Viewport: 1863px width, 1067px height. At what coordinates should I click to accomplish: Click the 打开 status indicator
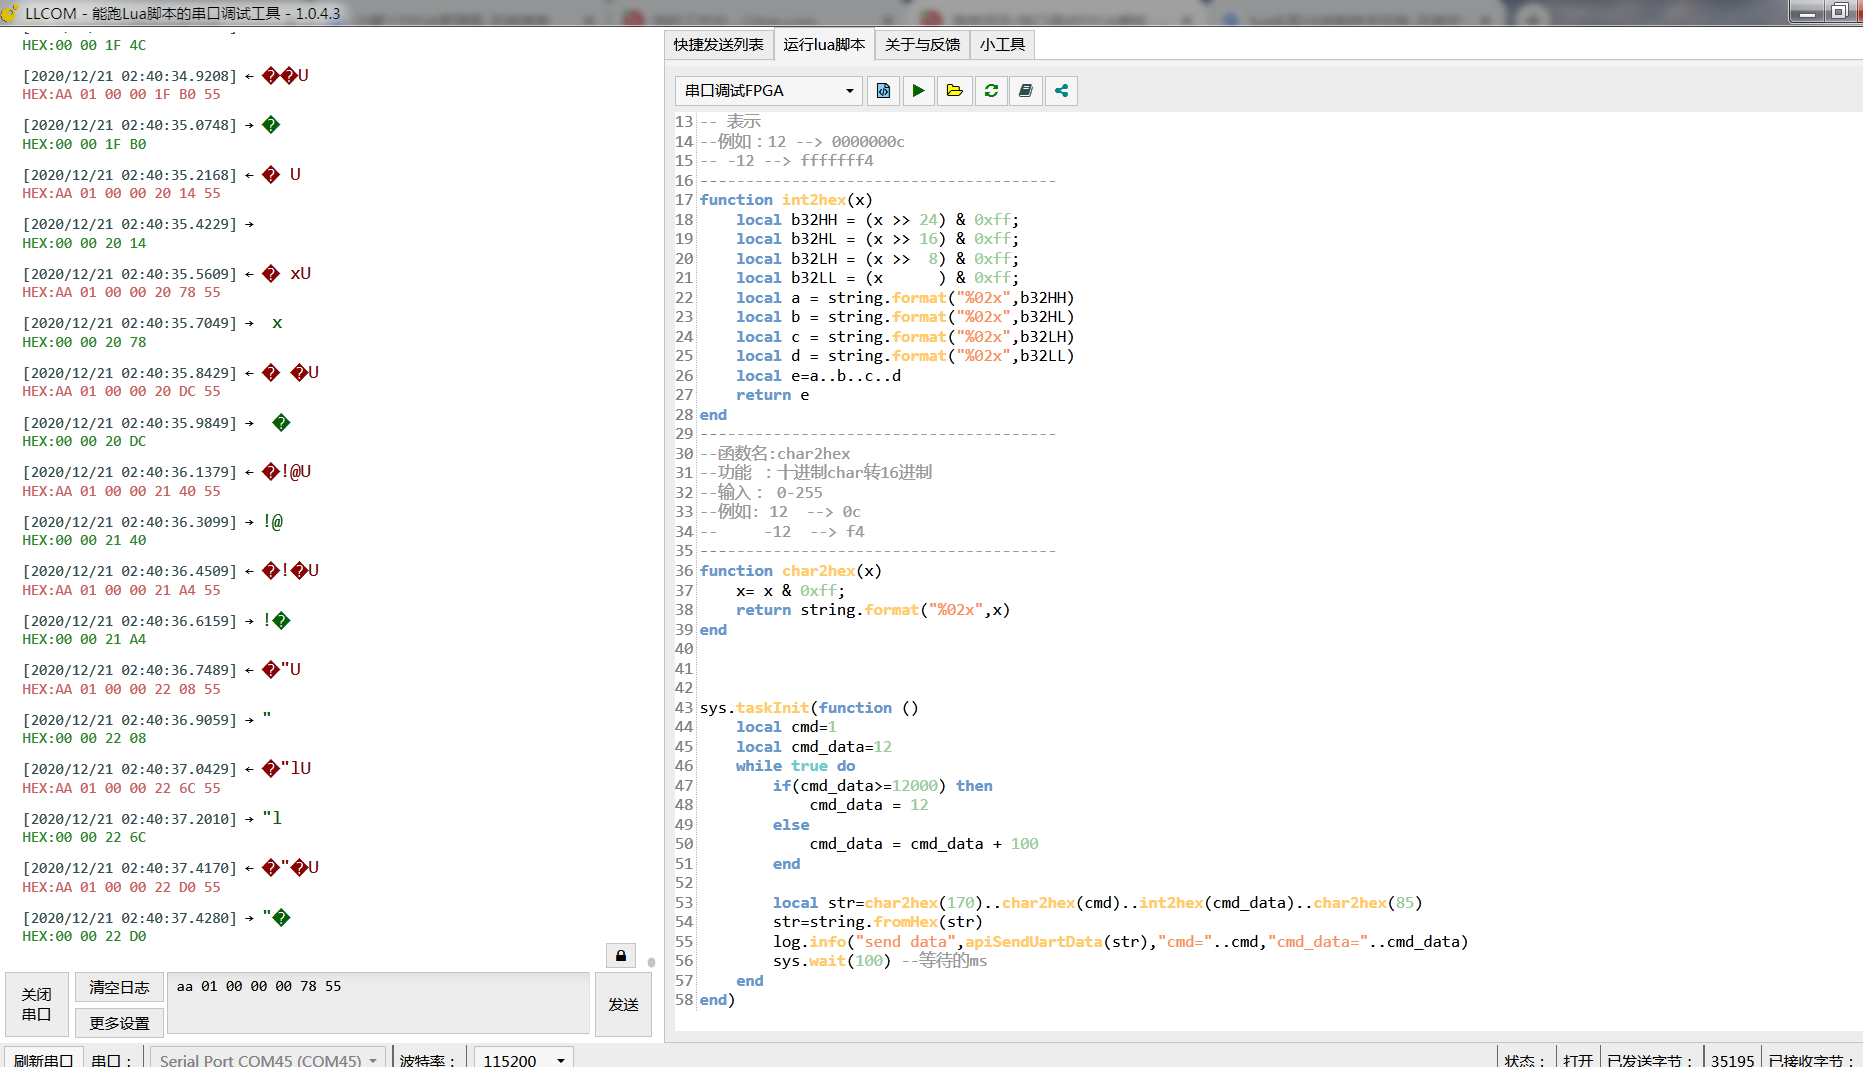tap(1577, 1060)
